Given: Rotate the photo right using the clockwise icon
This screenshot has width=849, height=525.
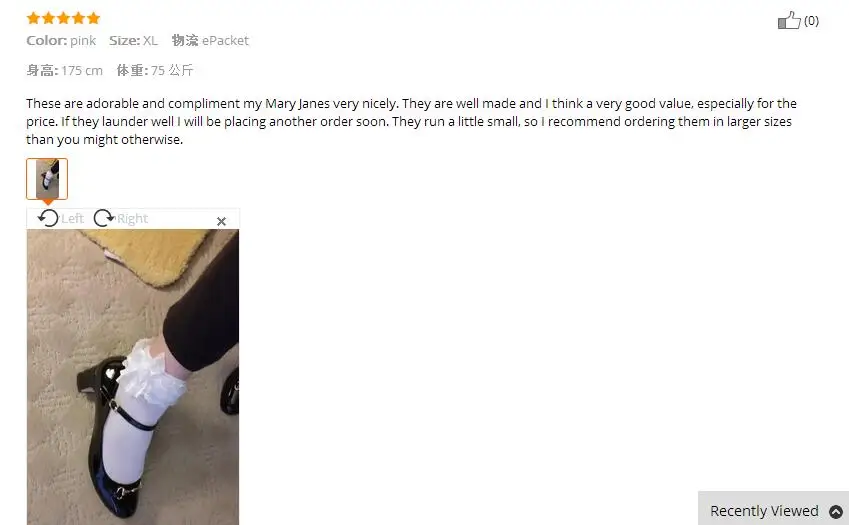Looking at the screenshot, I should tap(103, 218).
